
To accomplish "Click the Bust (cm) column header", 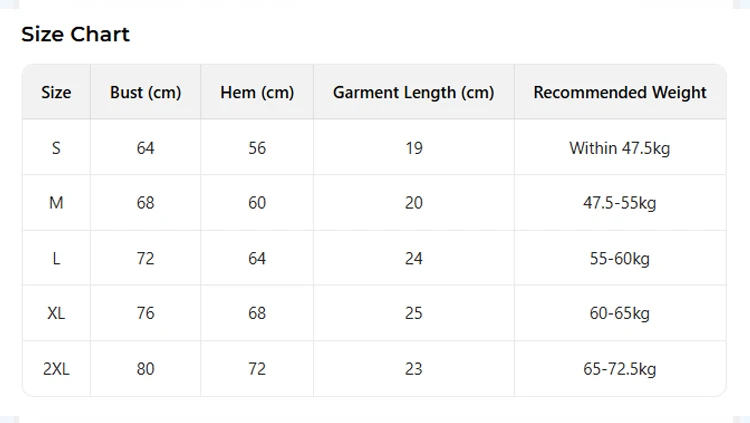I will point(145,92).
